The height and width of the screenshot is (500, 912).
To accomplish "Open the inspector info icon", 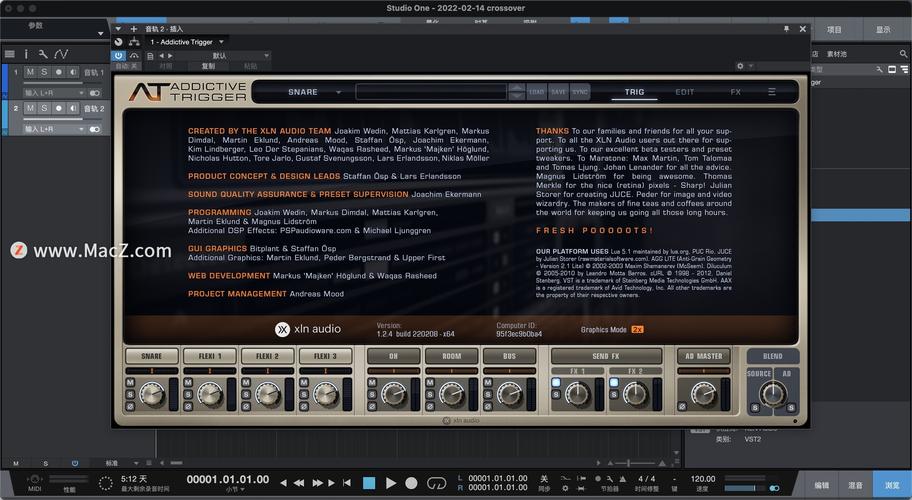I will [26, 54].
